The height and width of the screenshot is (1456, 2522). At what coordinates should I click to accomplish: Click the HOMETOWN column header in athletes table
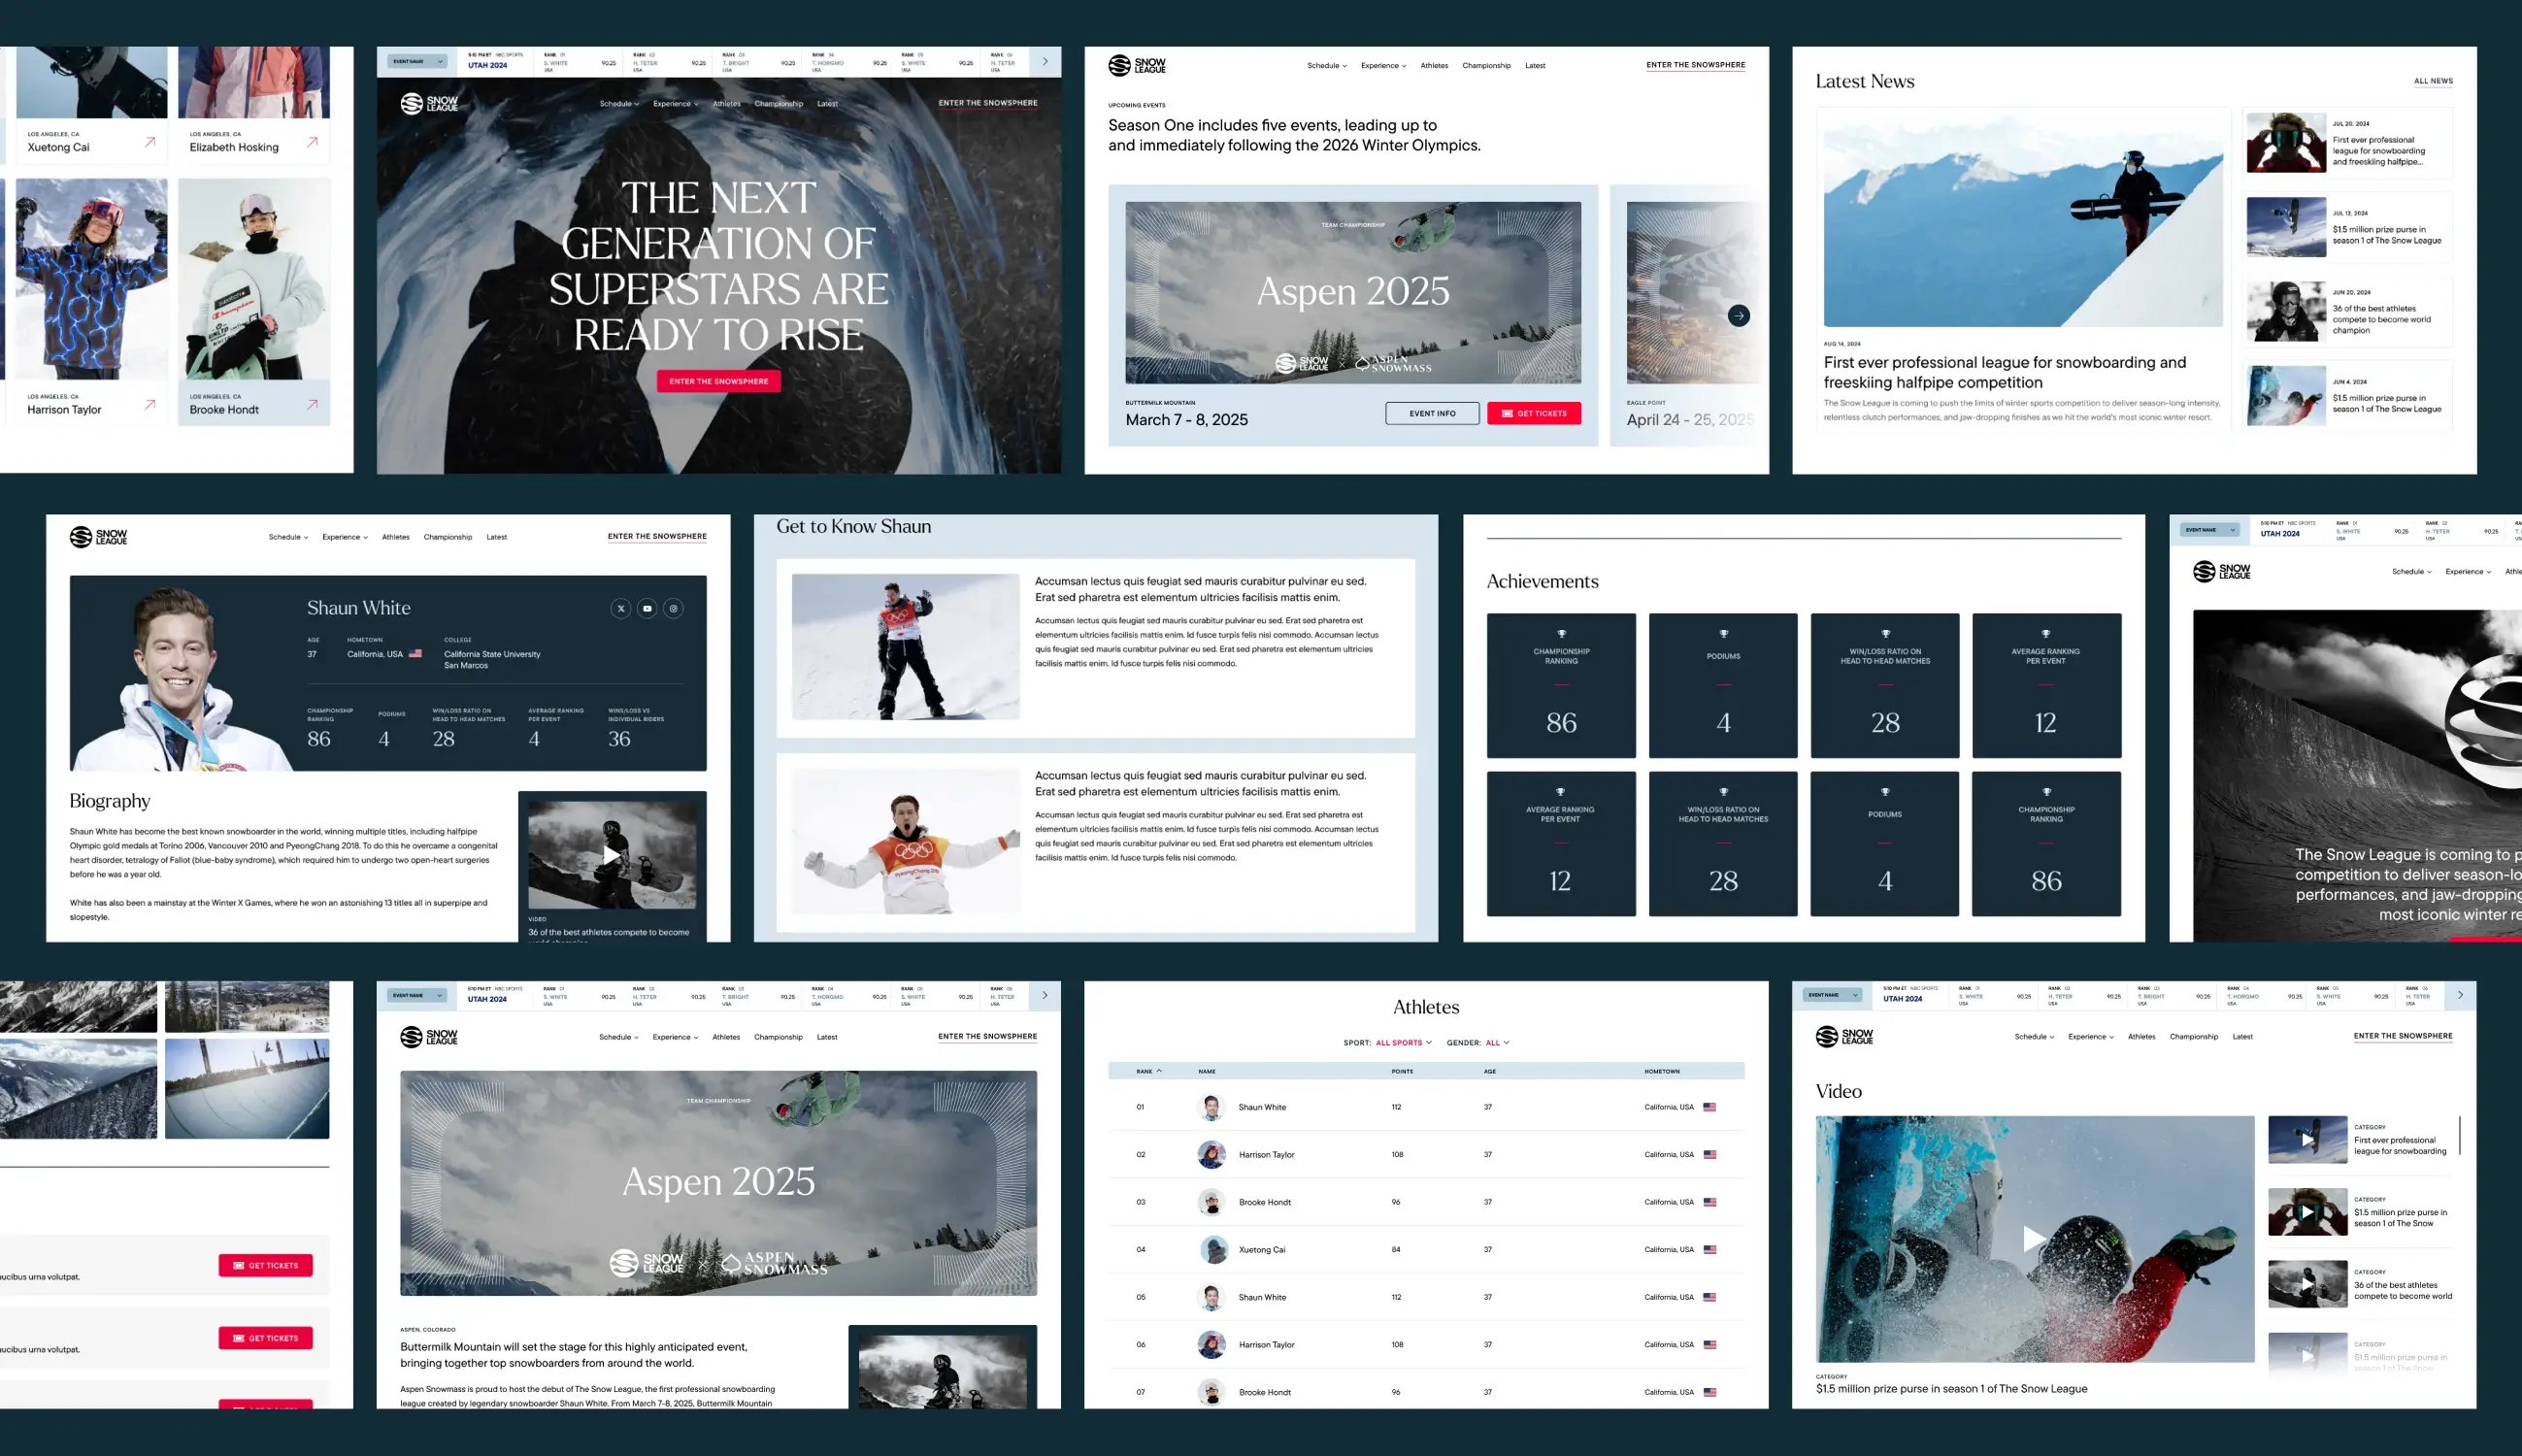coord(1662,1071)
